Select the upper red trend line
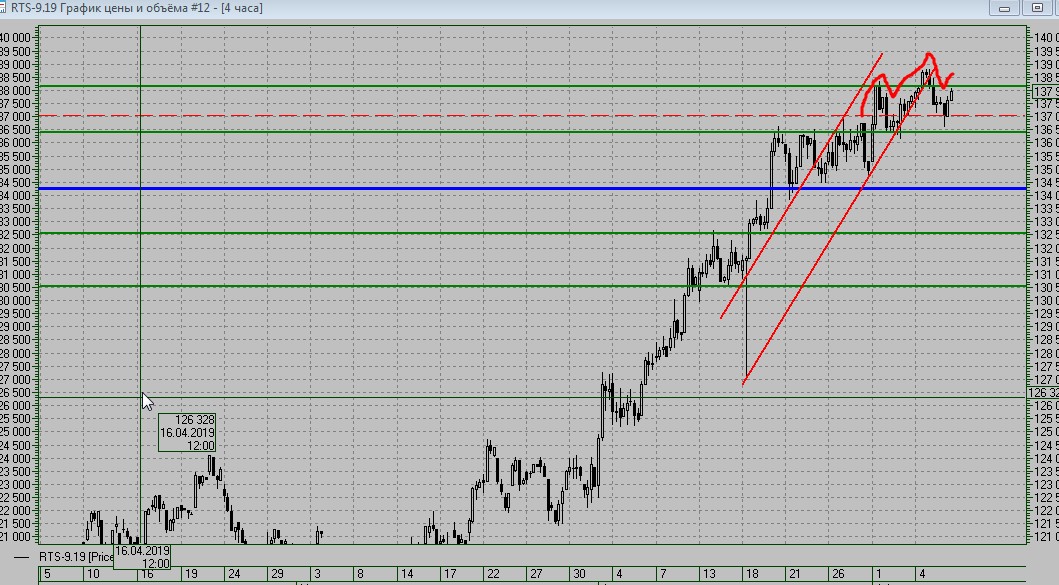The image size is (1059, 585). pos(802,185)
